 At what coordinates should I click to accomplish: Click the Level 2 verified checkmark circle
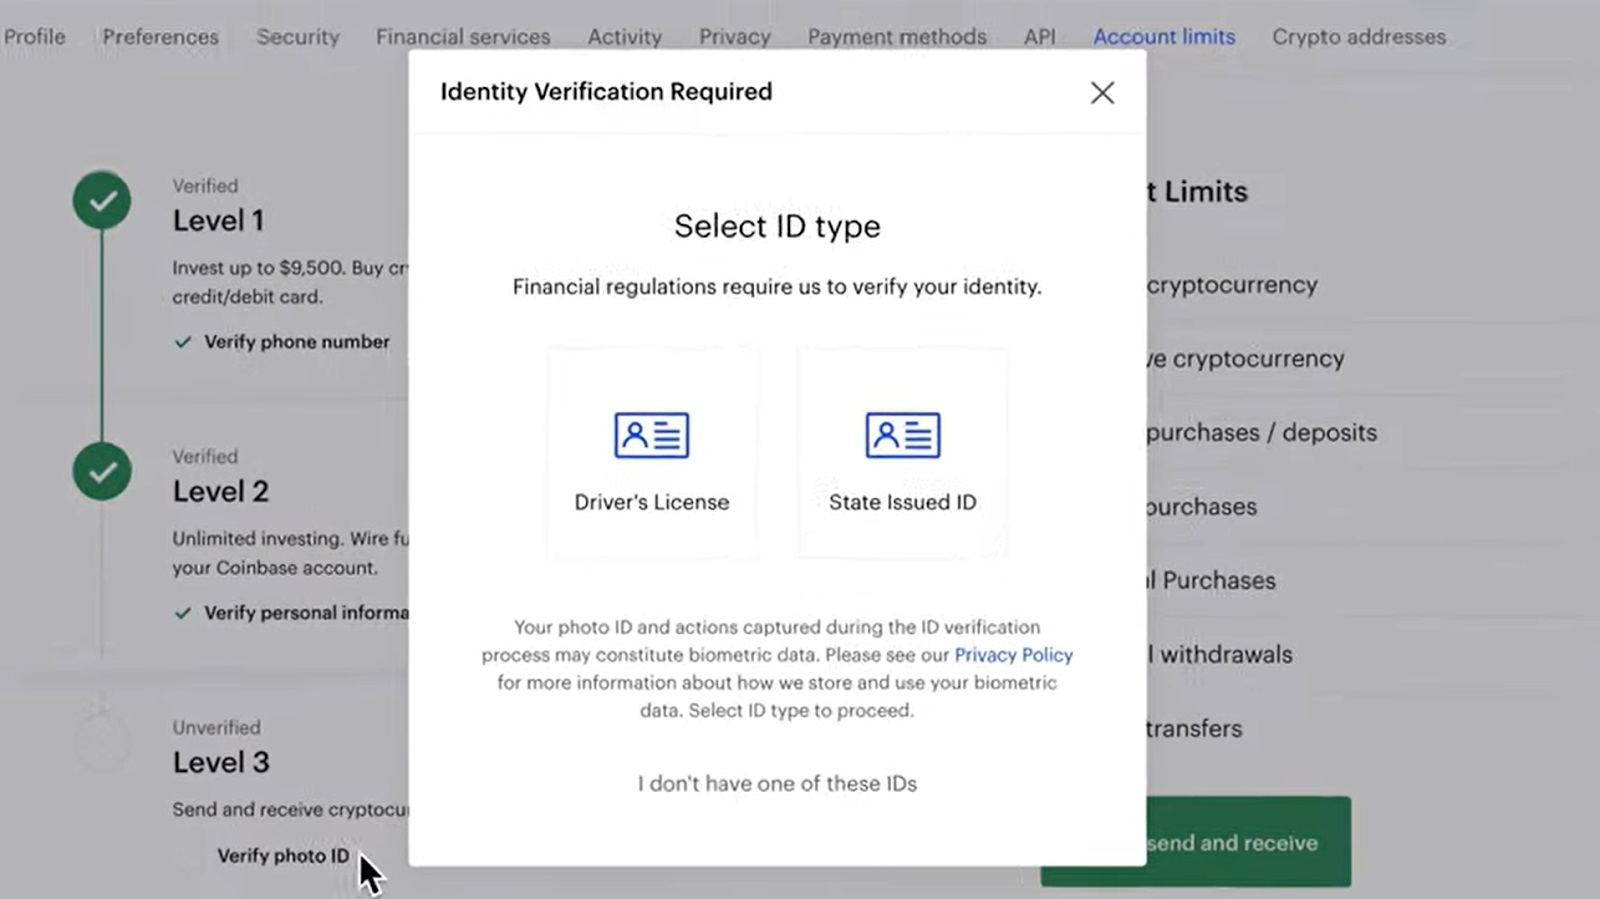[102, 471]
